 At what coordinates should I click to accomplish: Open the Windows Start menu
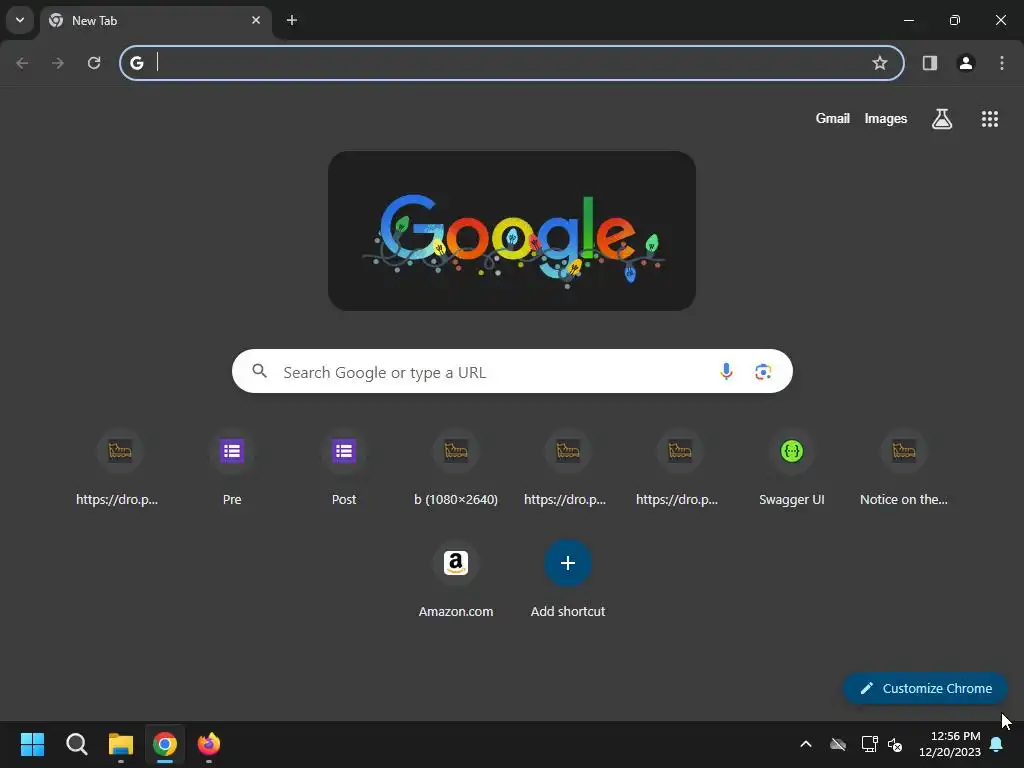click(32, 744)
